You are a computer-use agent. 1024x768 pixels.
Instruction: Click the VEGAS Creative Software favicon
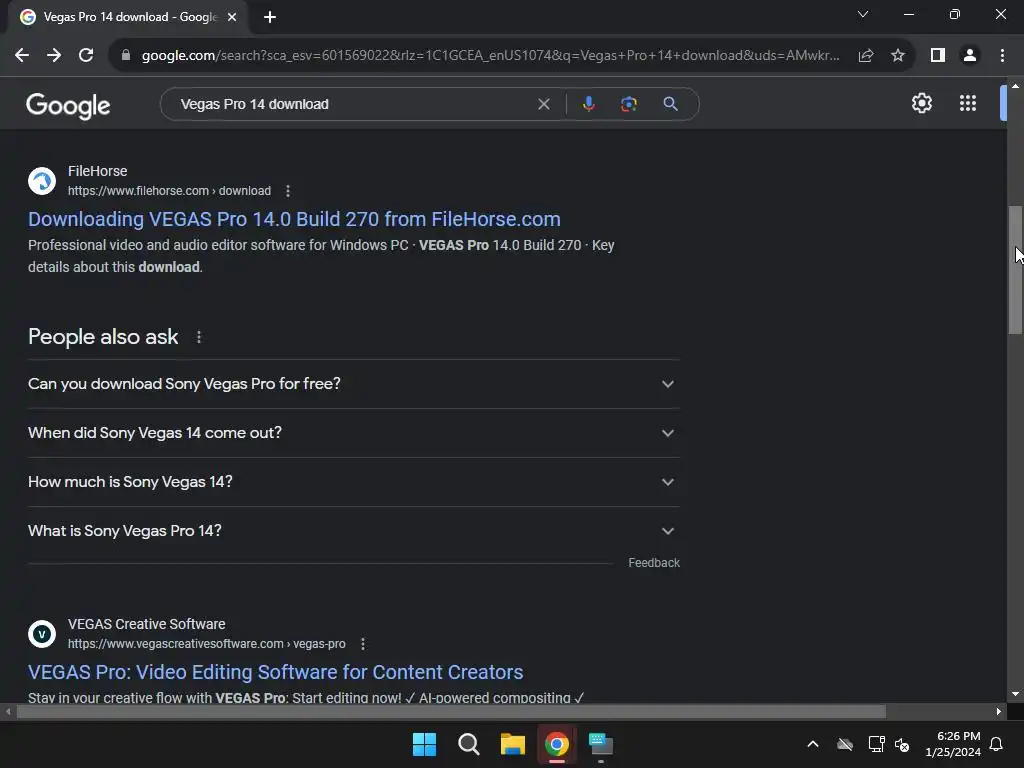pos(42,634)
